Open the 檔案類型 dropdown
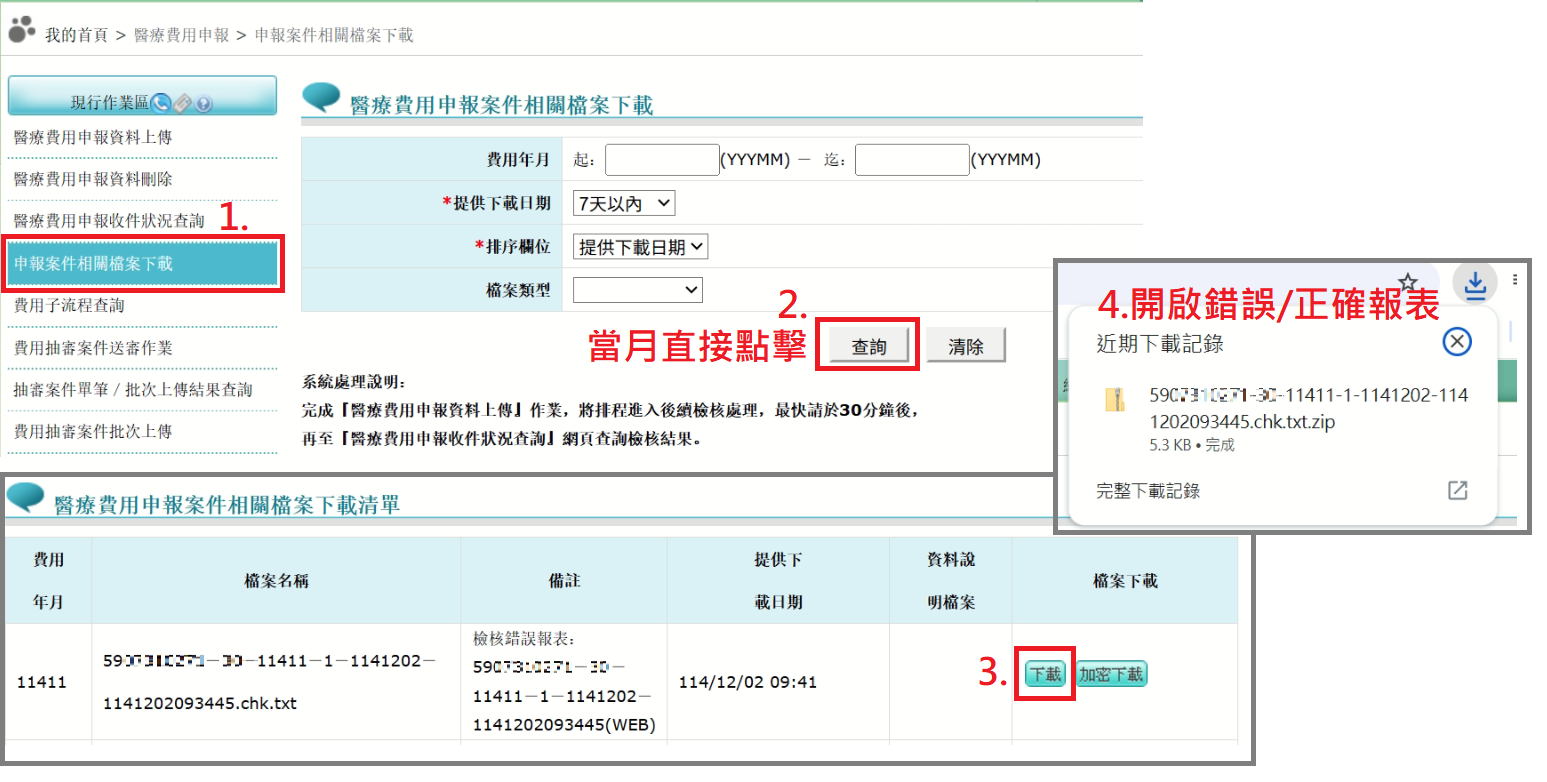Screen dimensions: 1547x782 point(638,290)
